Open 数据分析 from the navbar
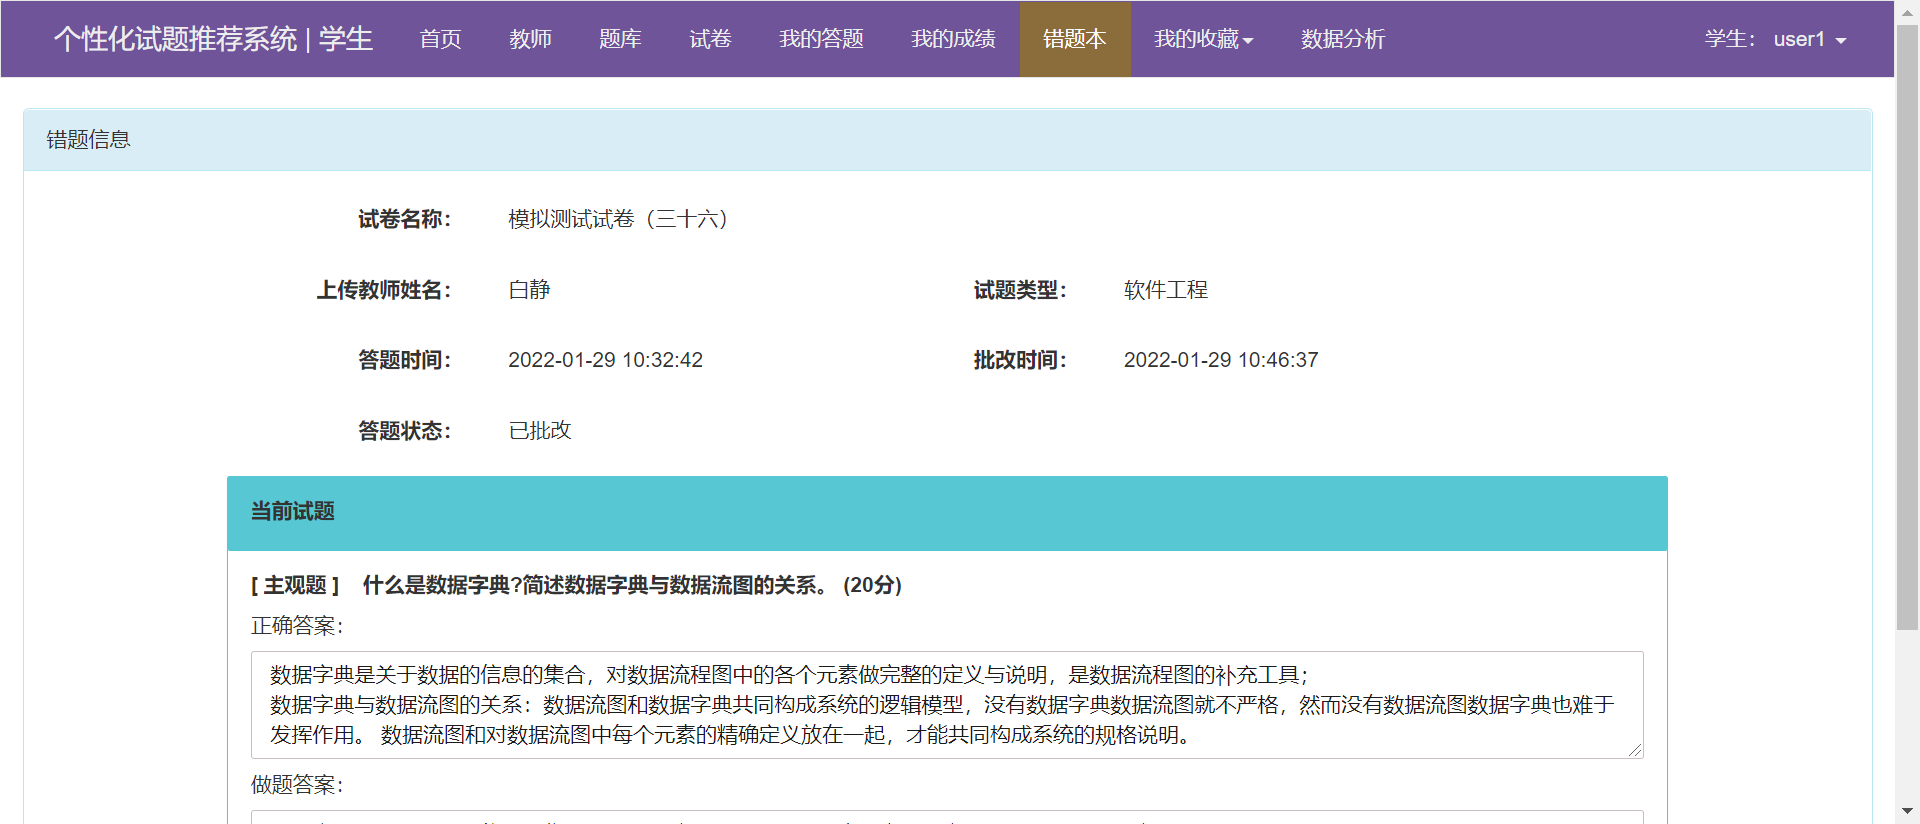The width and height of the screenshot is (1920, 824). coord(1343,39)
